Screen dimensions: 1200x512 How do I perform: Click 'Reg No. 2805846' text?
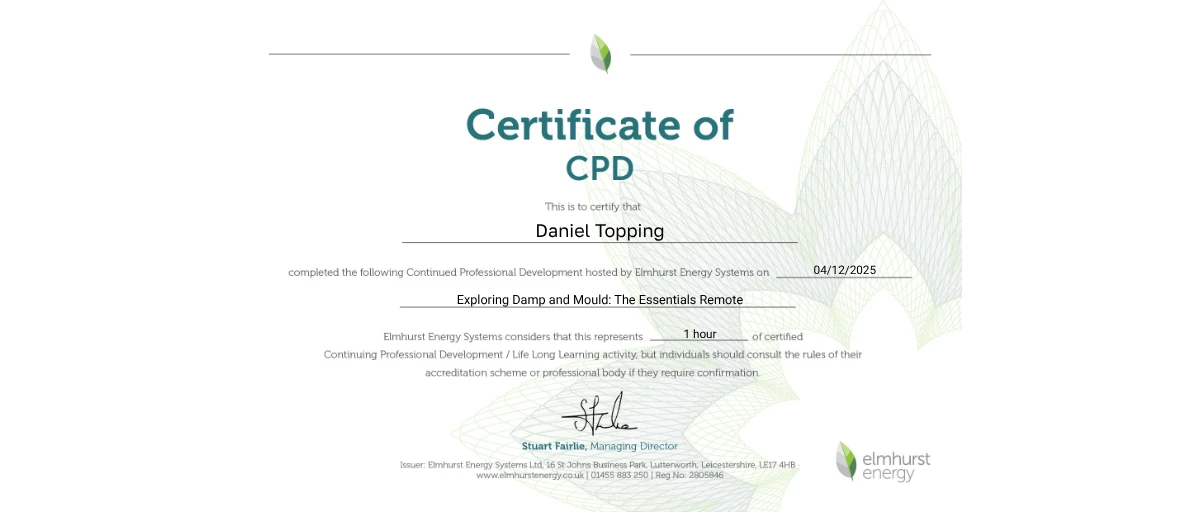[688, 476]
